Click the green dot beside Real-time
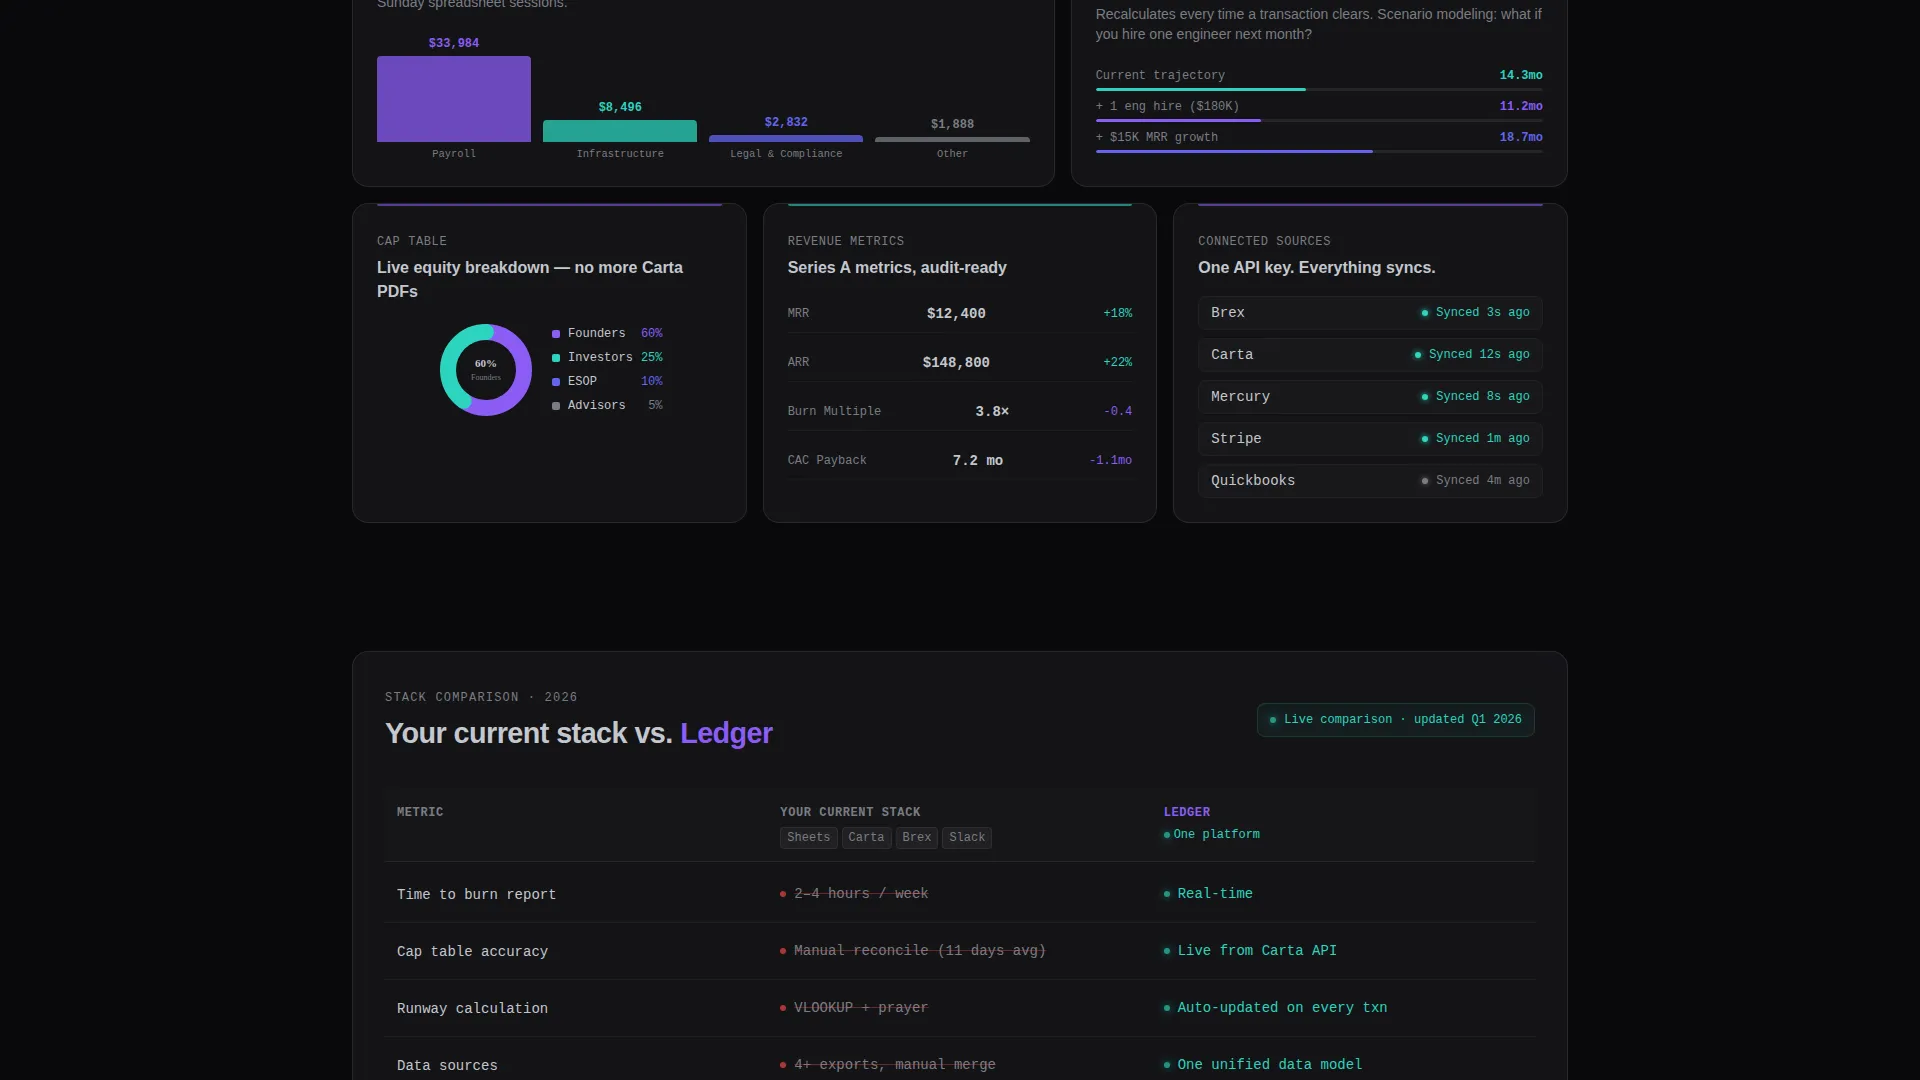The image size is (1920, 1080). click(x=1167, y=894)
